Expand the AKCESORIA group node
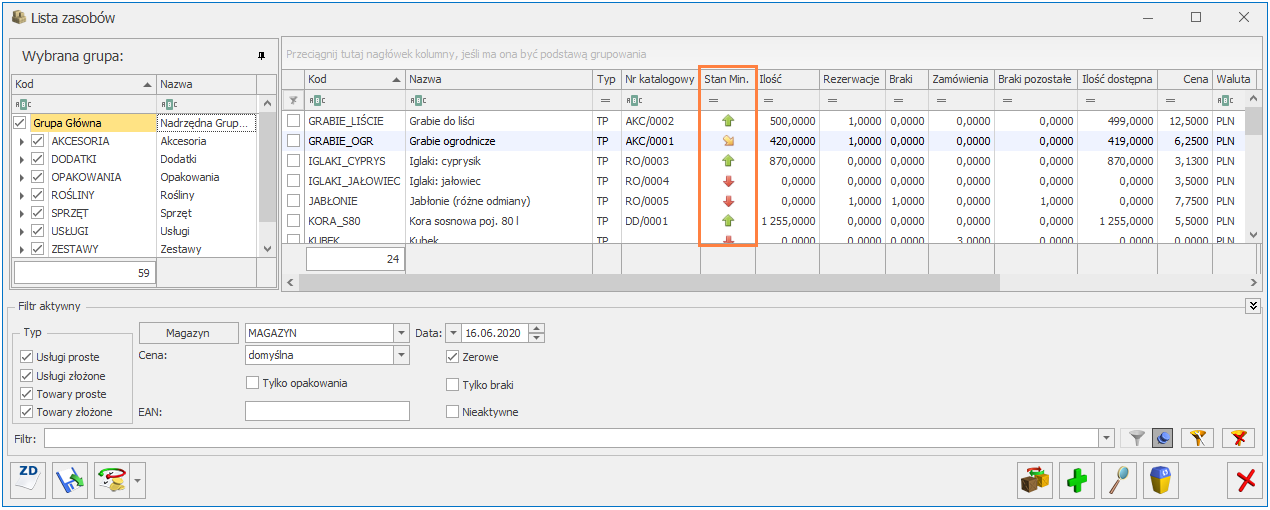 22,141
